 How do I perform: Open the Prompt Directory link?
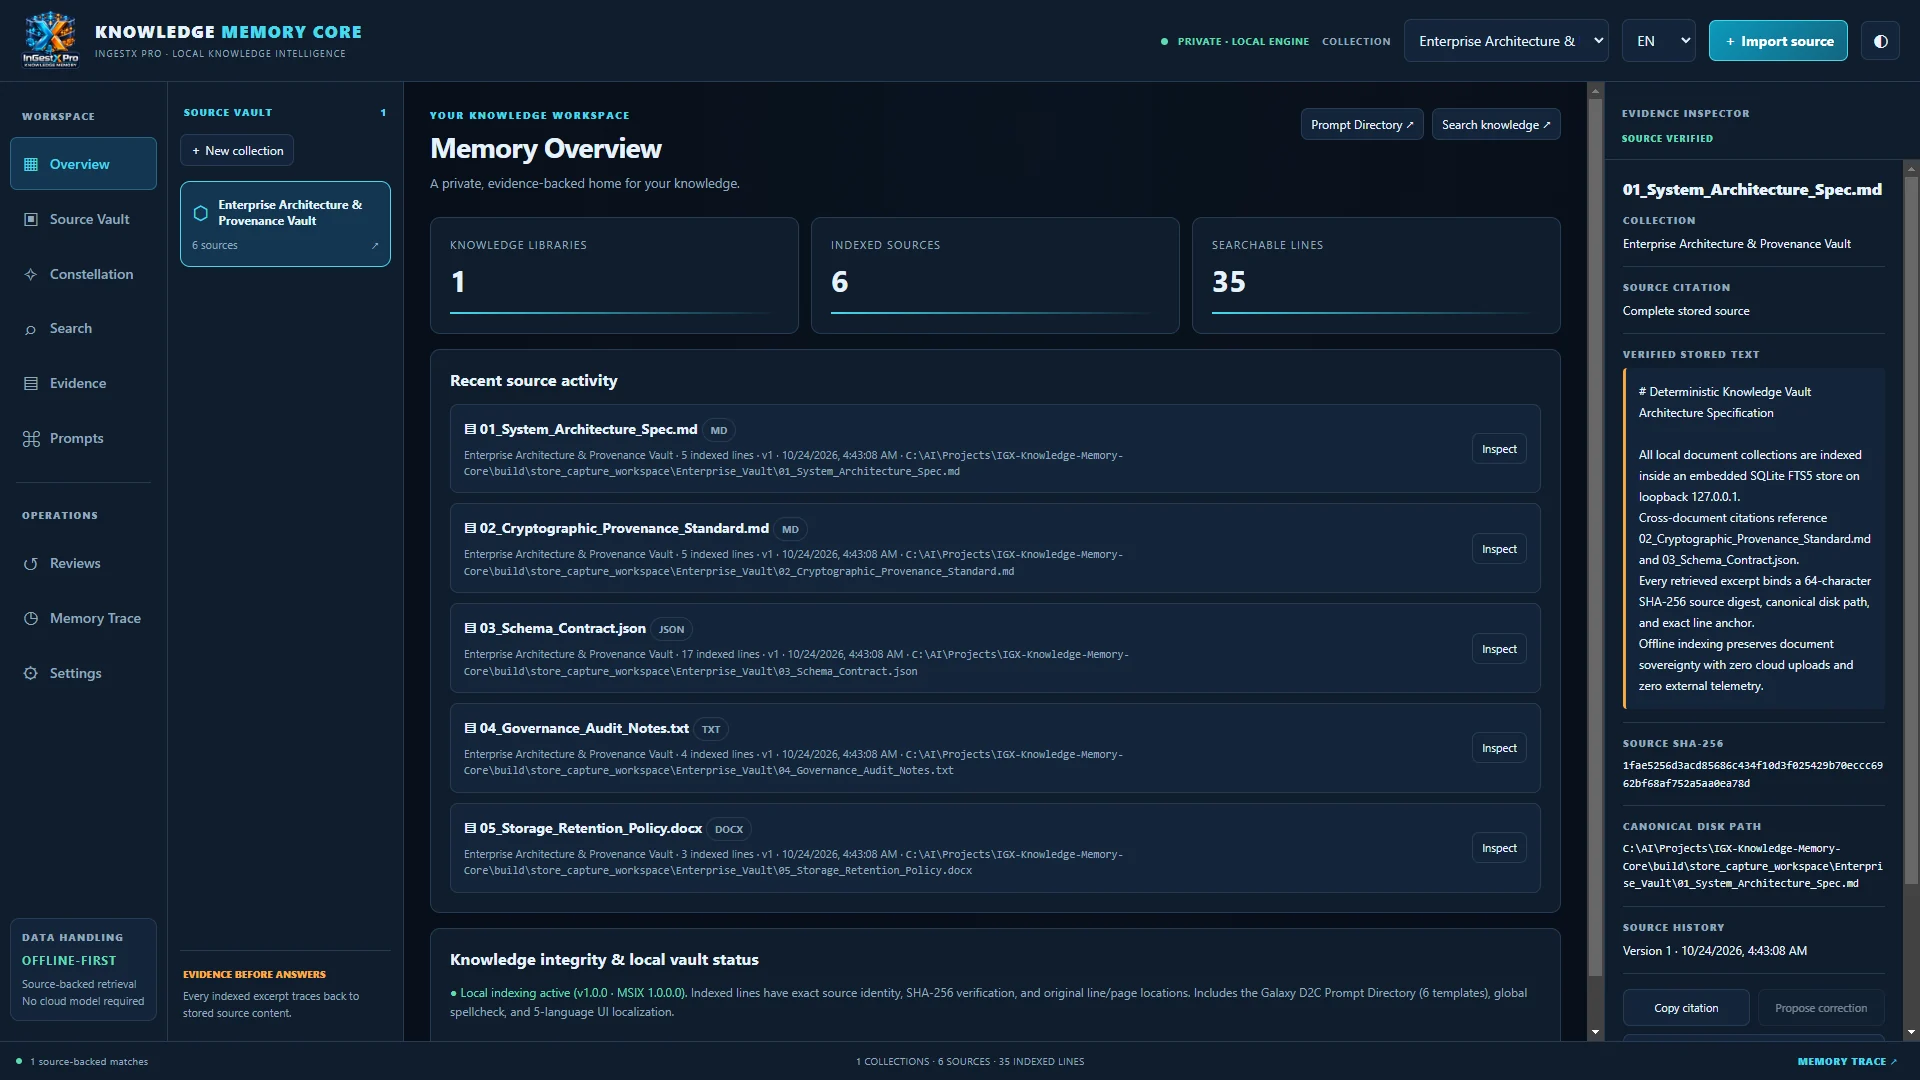pos(1362,125)
